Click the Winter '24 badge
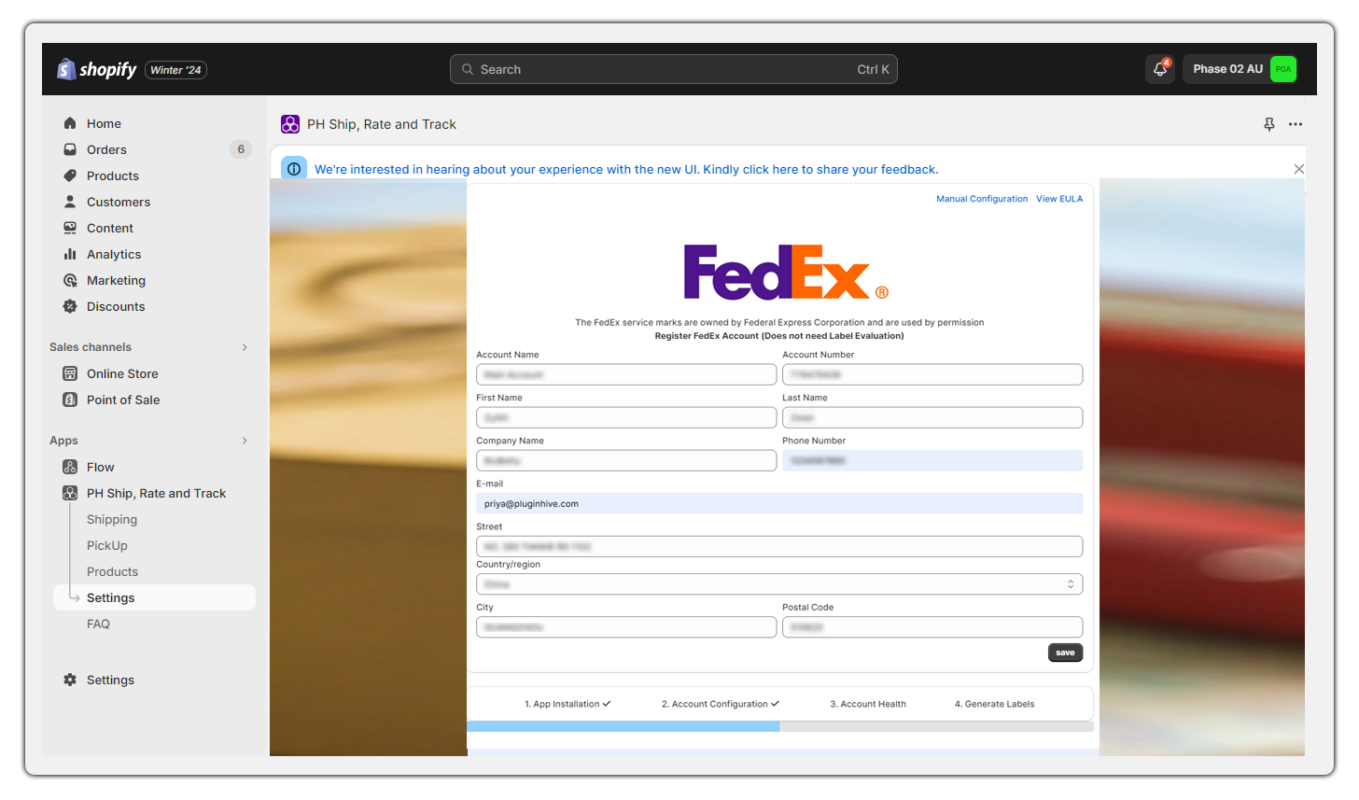Viewport: 1359px width, 800px height. (176, 70)
